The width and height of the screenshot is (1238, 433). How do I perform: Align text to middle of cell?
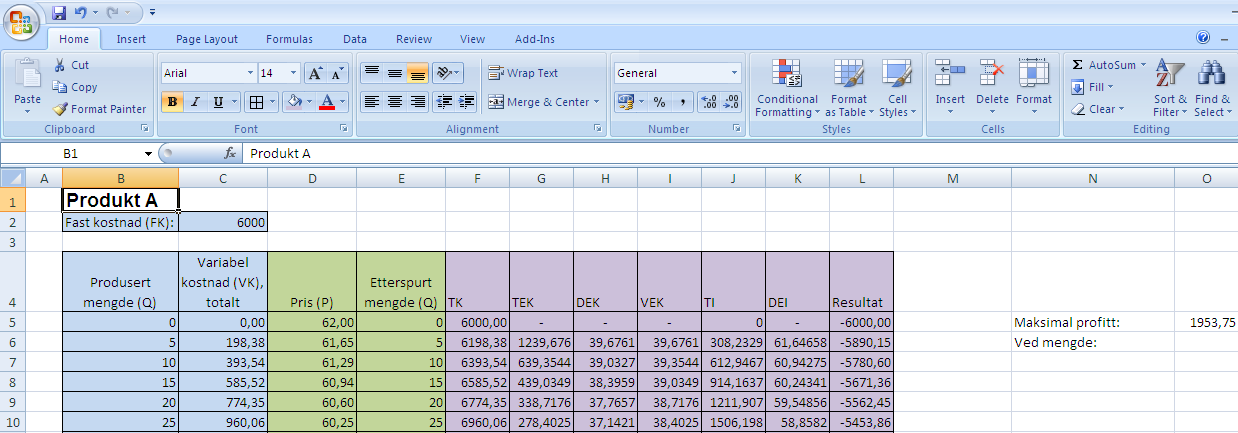click(395, 73)
